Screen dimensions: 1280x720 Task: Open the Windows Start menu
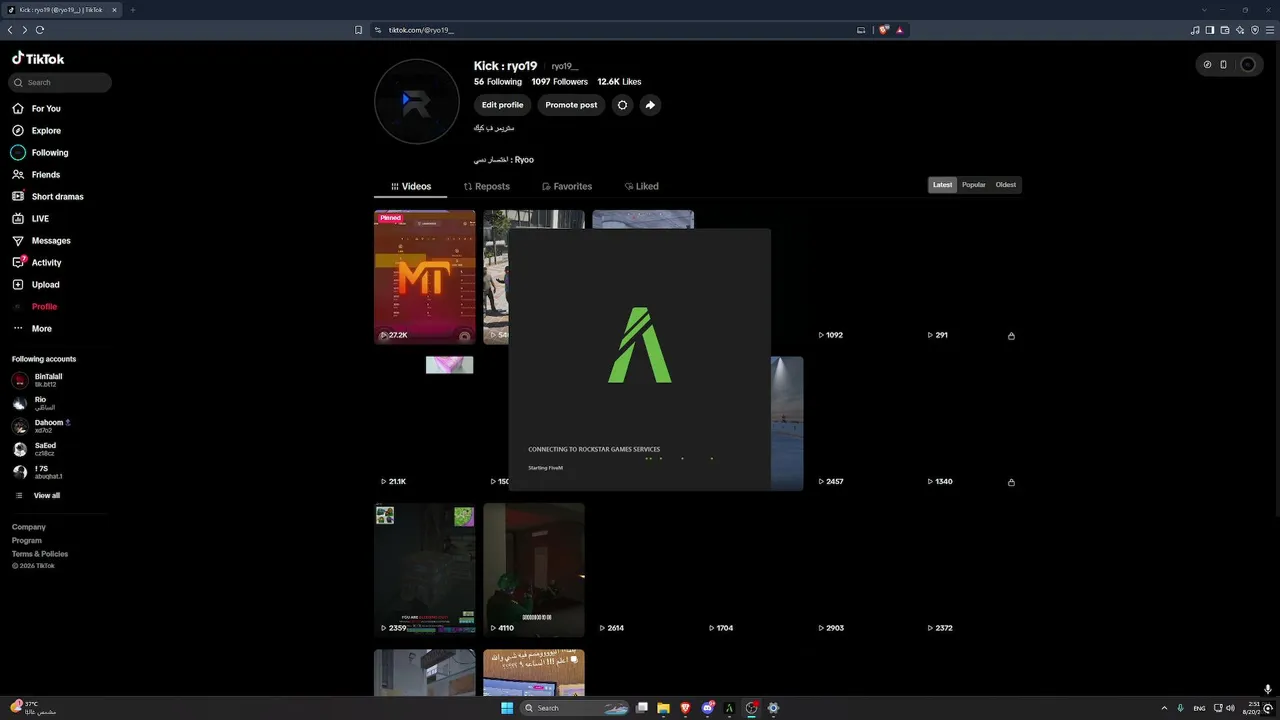(507, 708)
